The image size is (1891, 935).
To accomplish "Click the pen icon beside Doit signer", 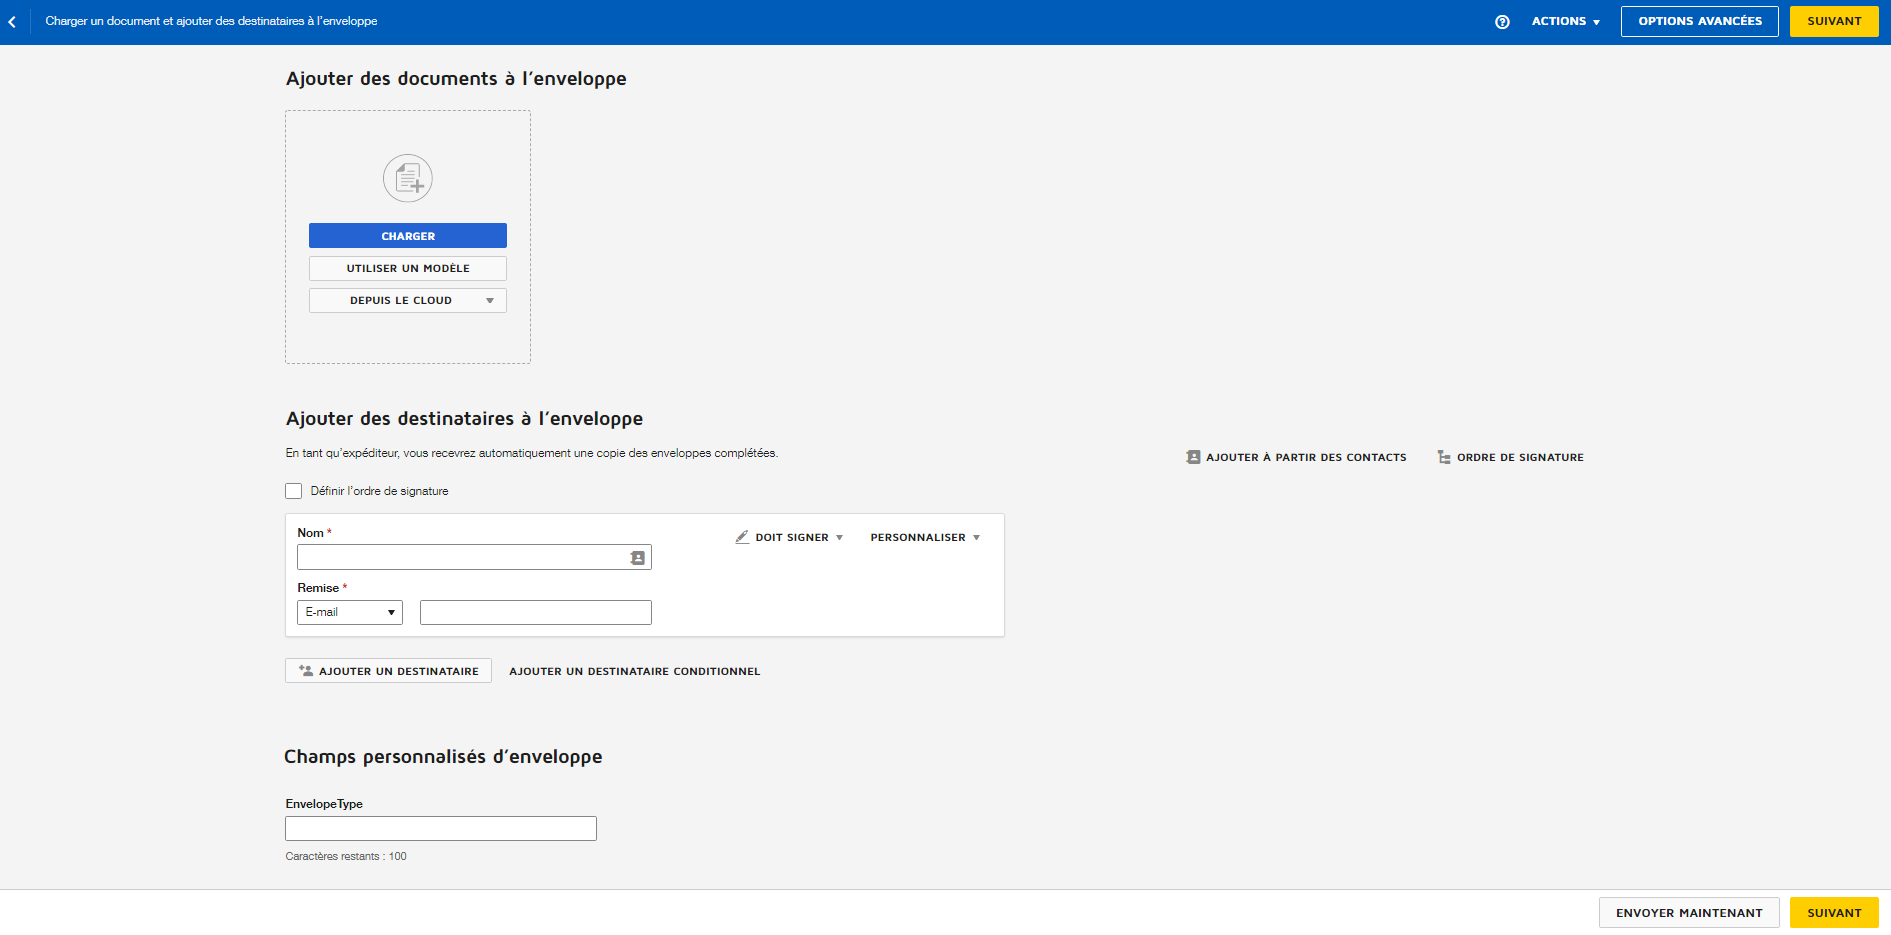I will click(x=742, y=537).
